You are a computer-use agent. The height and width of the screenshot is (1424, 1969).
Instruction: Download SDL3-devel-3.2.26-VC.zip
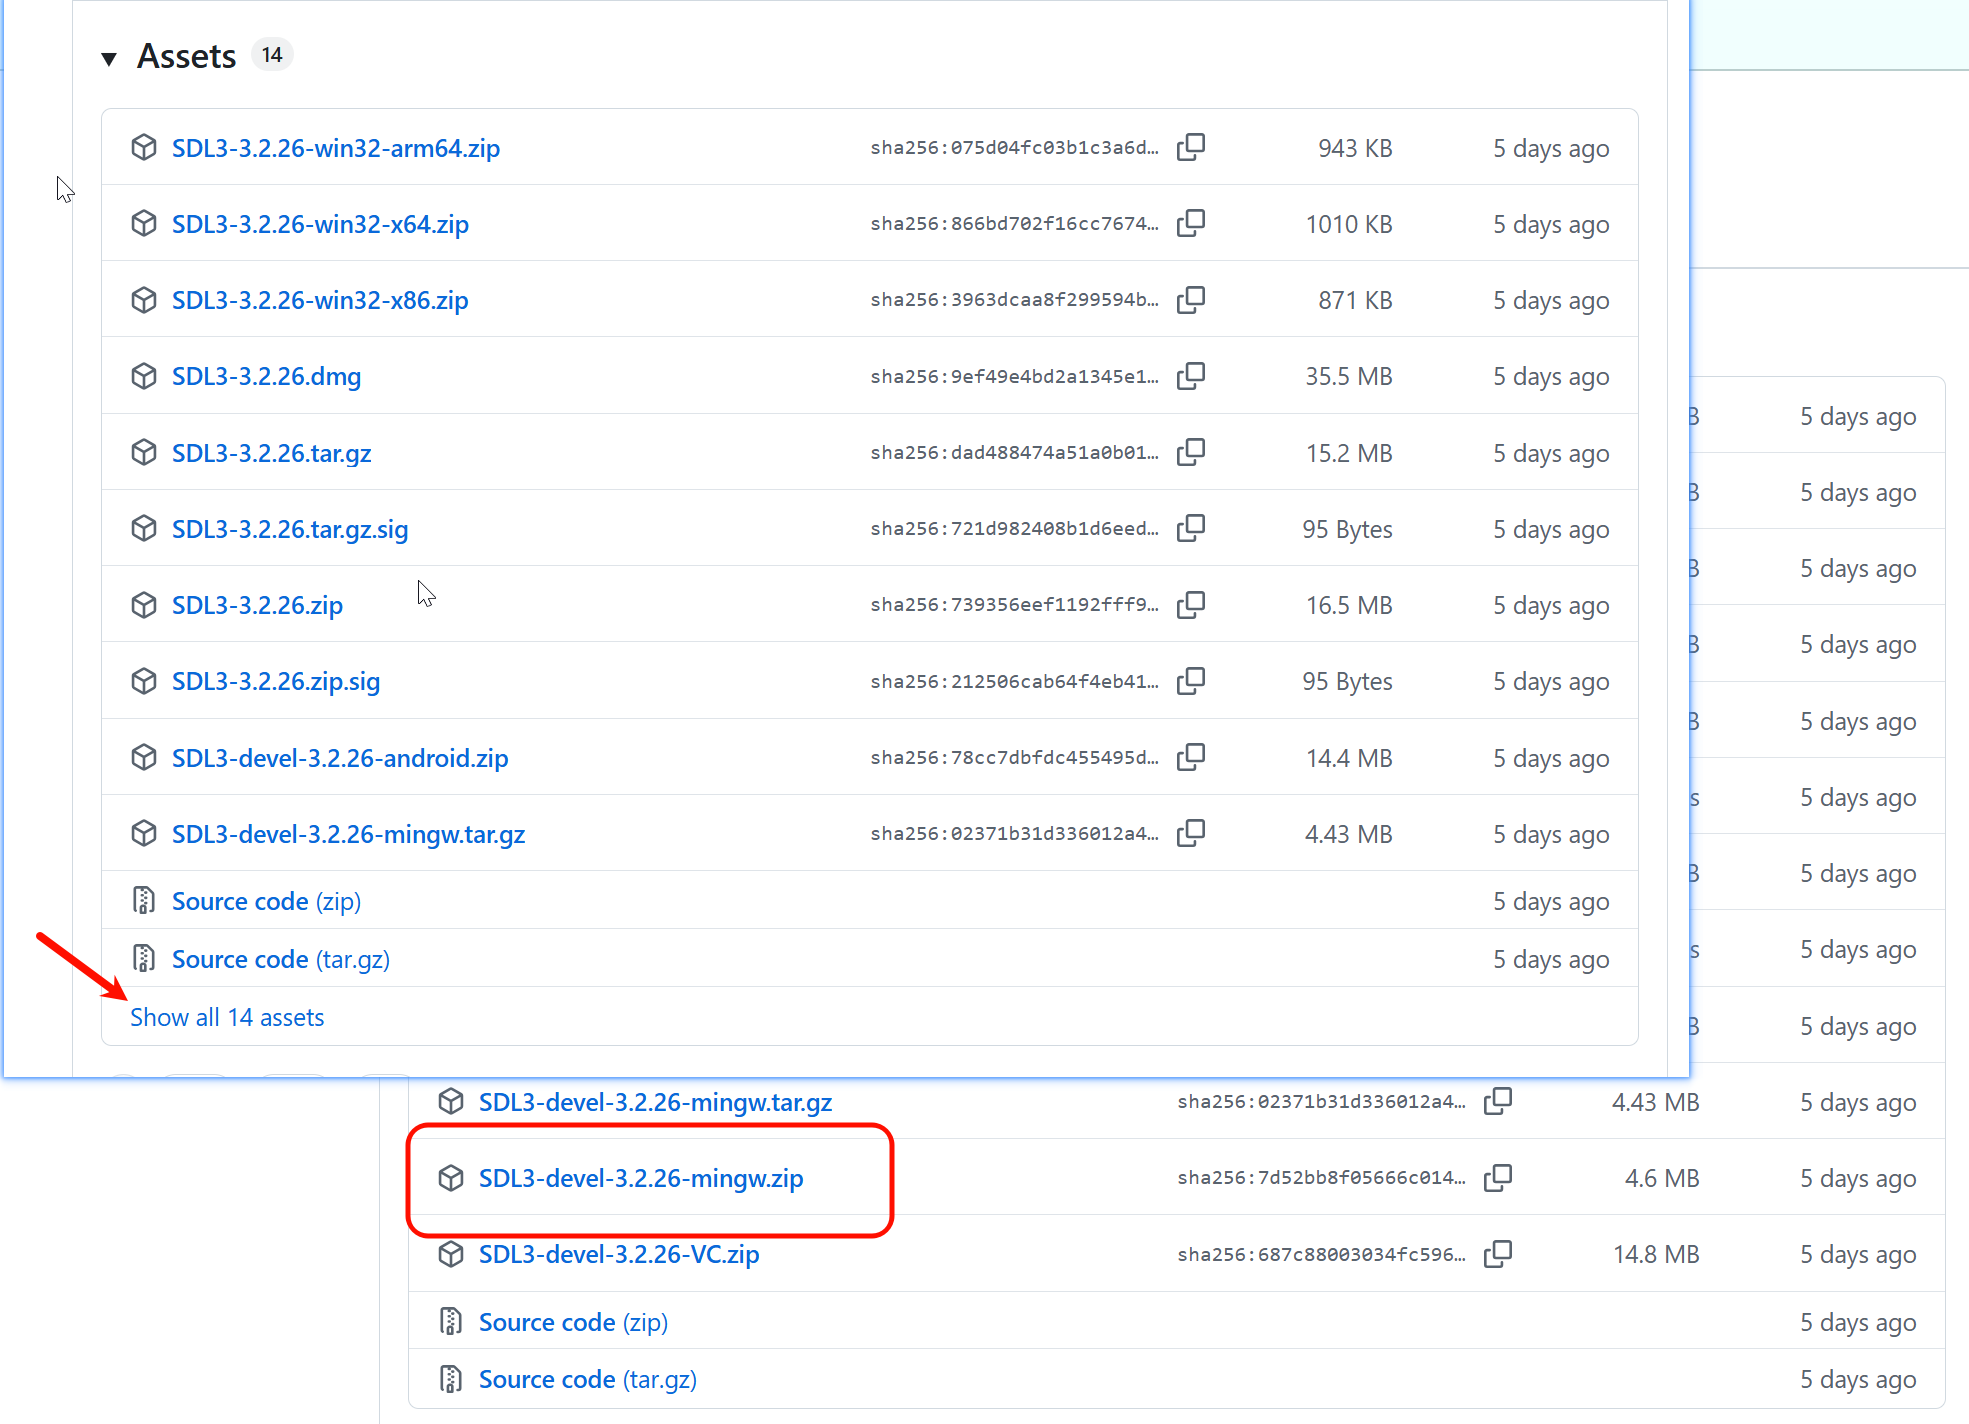point(618,1254)
